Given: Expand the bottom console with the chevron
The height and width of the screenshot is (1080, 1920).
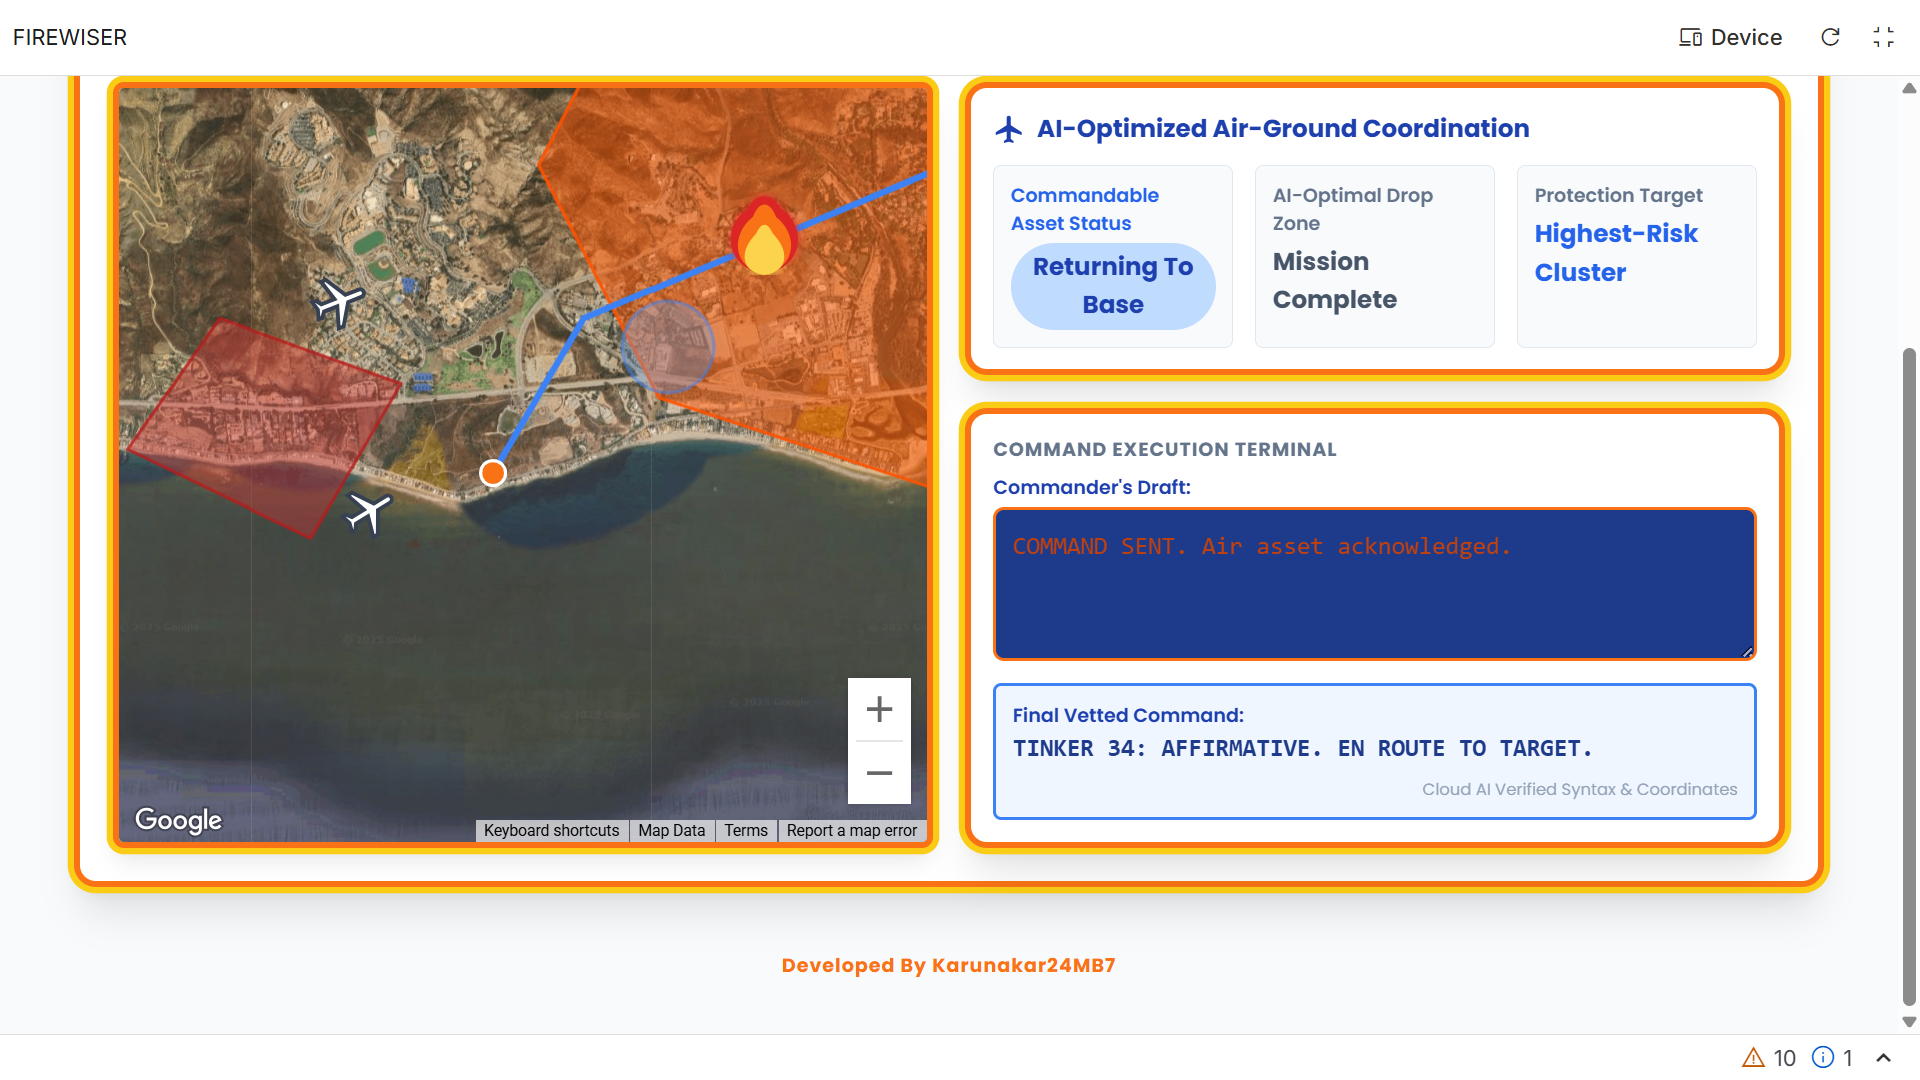Looking at the screenshot, I should tap(1883, 1058).
